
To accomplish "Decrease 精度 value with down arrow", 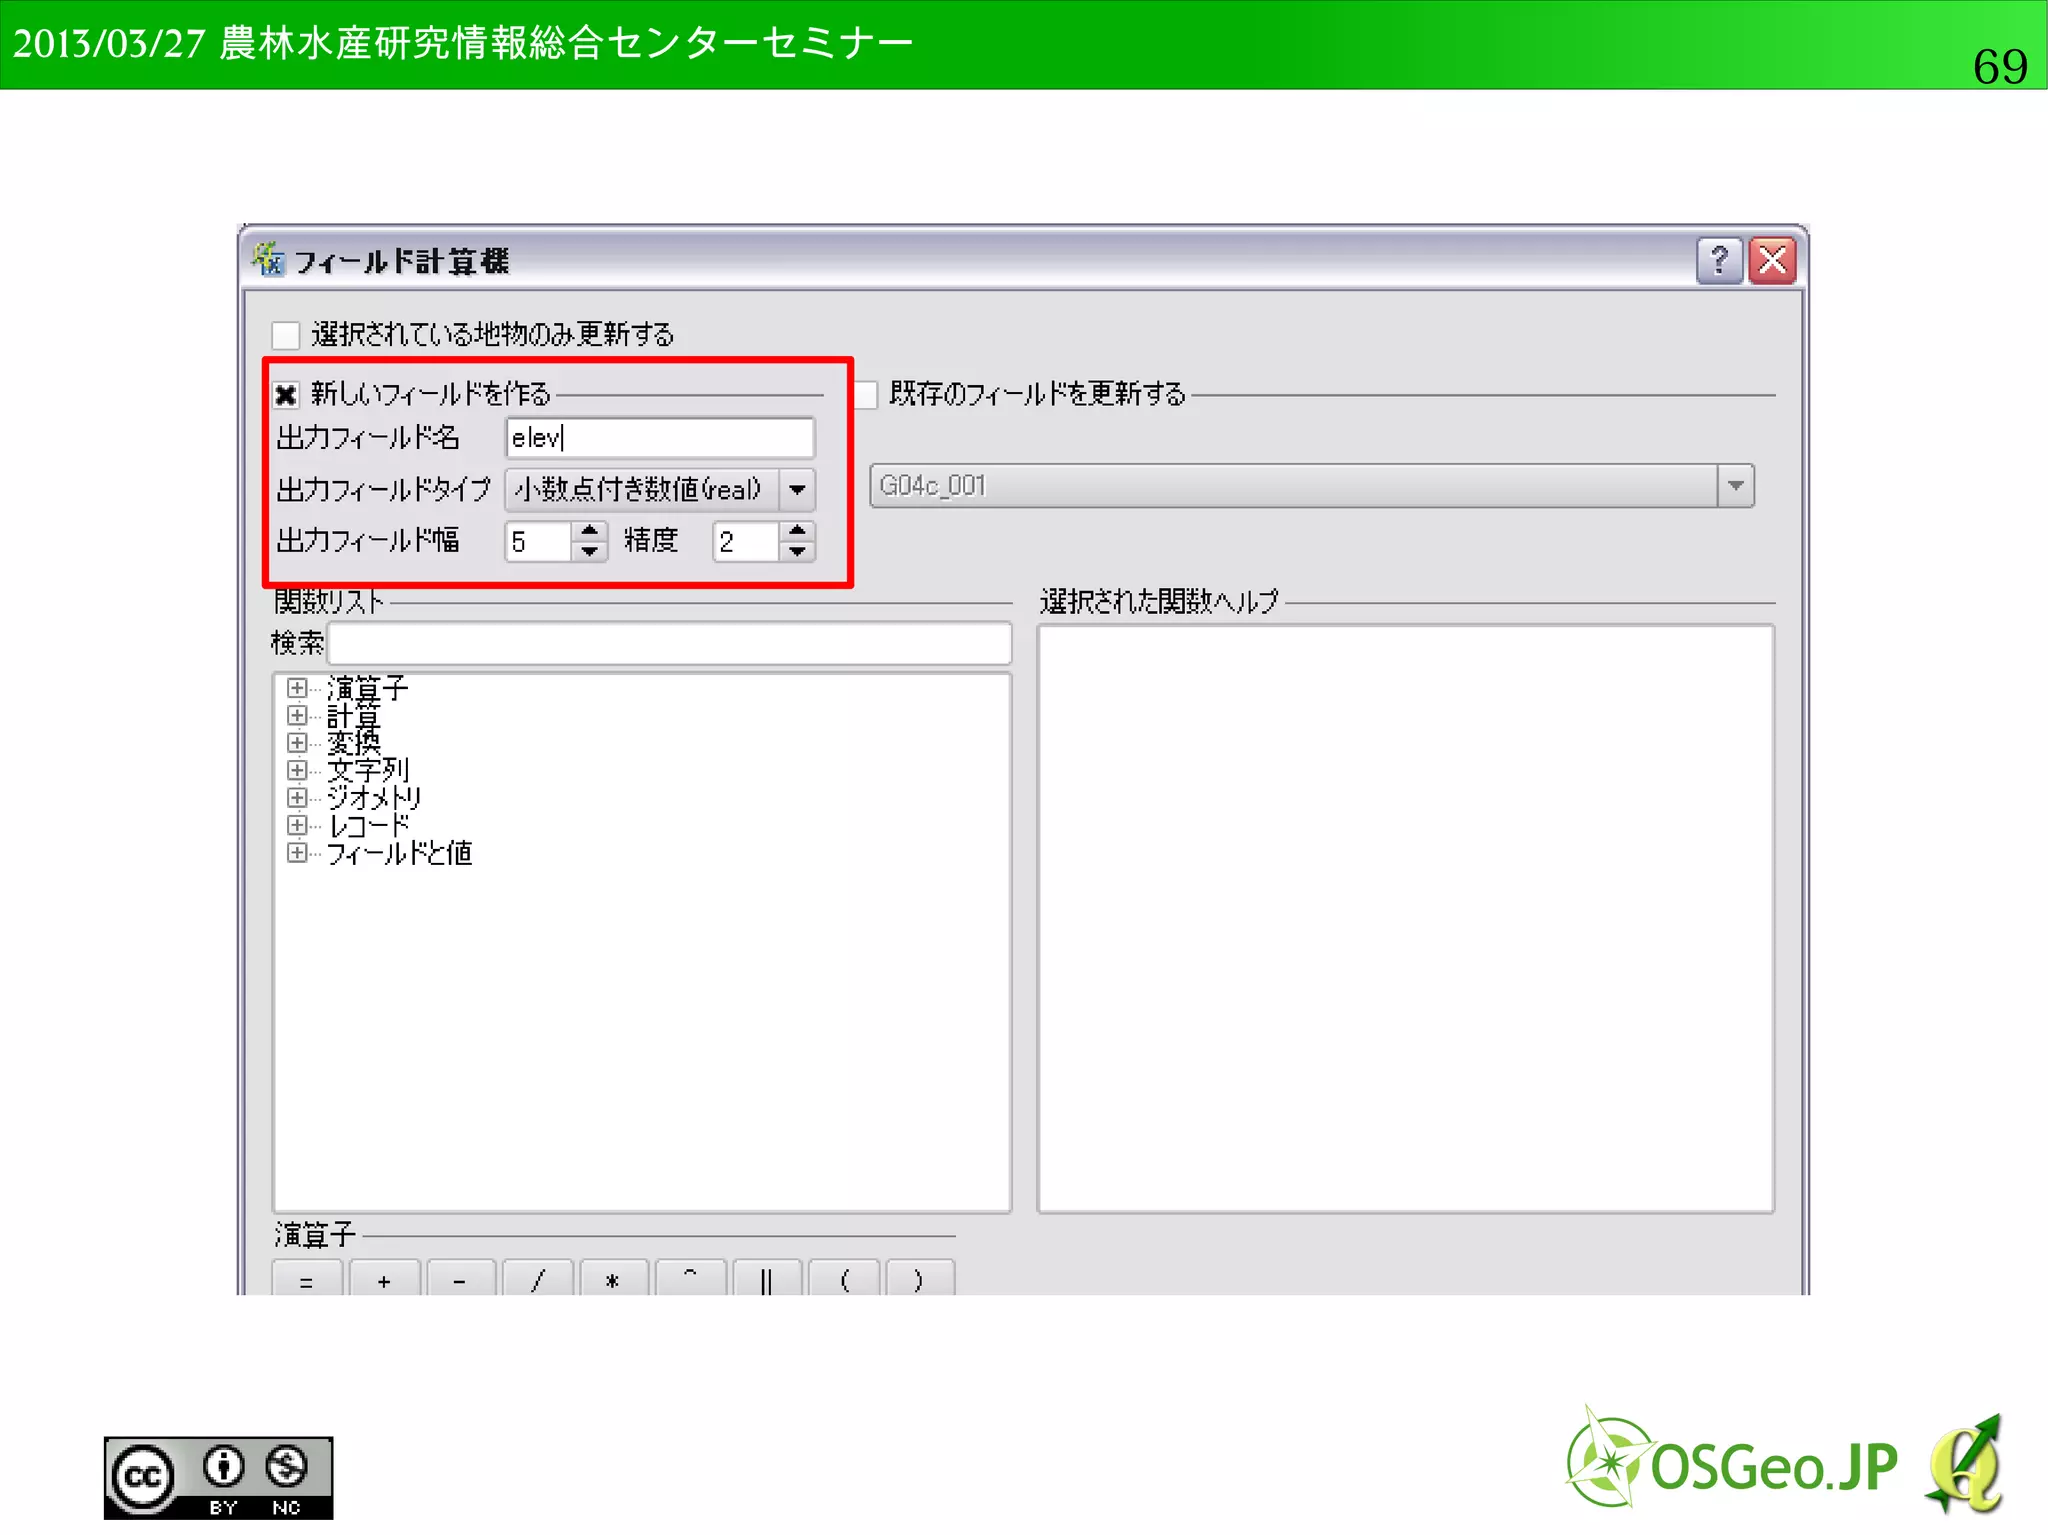I will (797, 552).
